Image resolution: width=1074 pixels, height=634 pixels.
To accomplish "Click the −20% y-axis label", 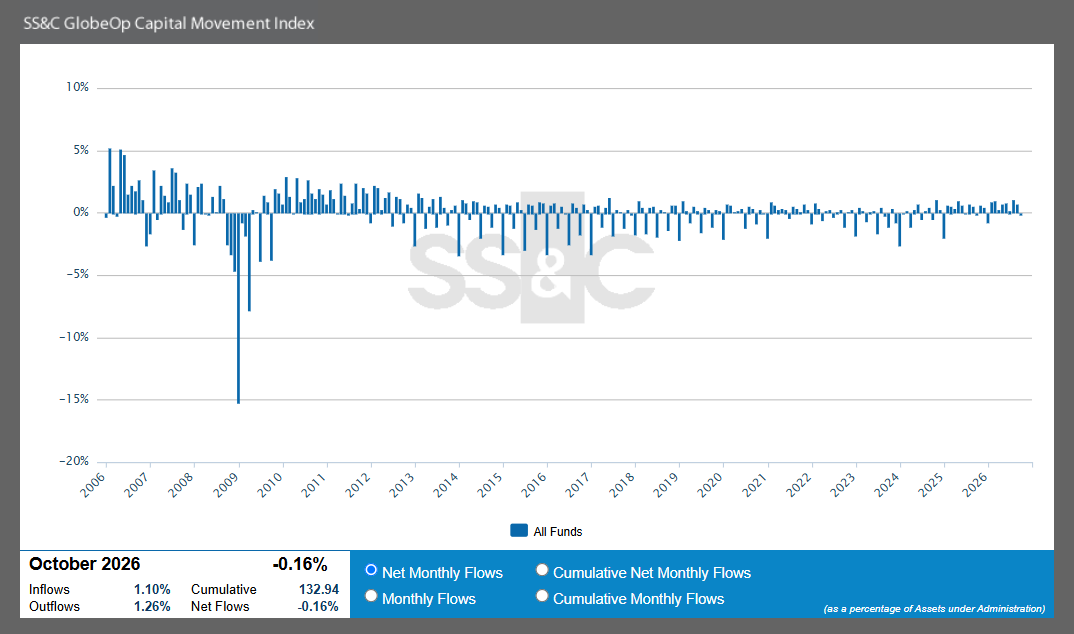I will (74, 461).
